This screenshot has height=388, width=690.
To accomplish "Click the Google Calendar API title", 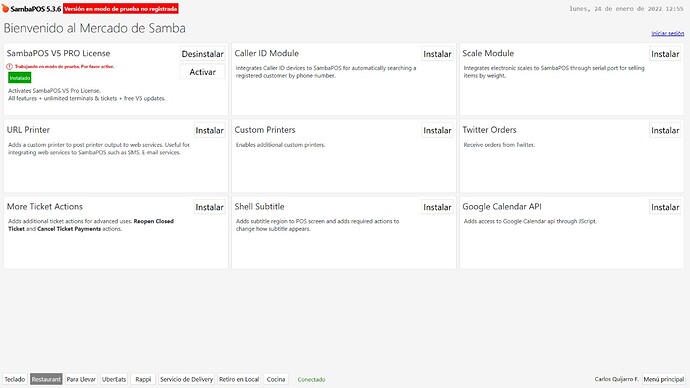I will (502, 206).
